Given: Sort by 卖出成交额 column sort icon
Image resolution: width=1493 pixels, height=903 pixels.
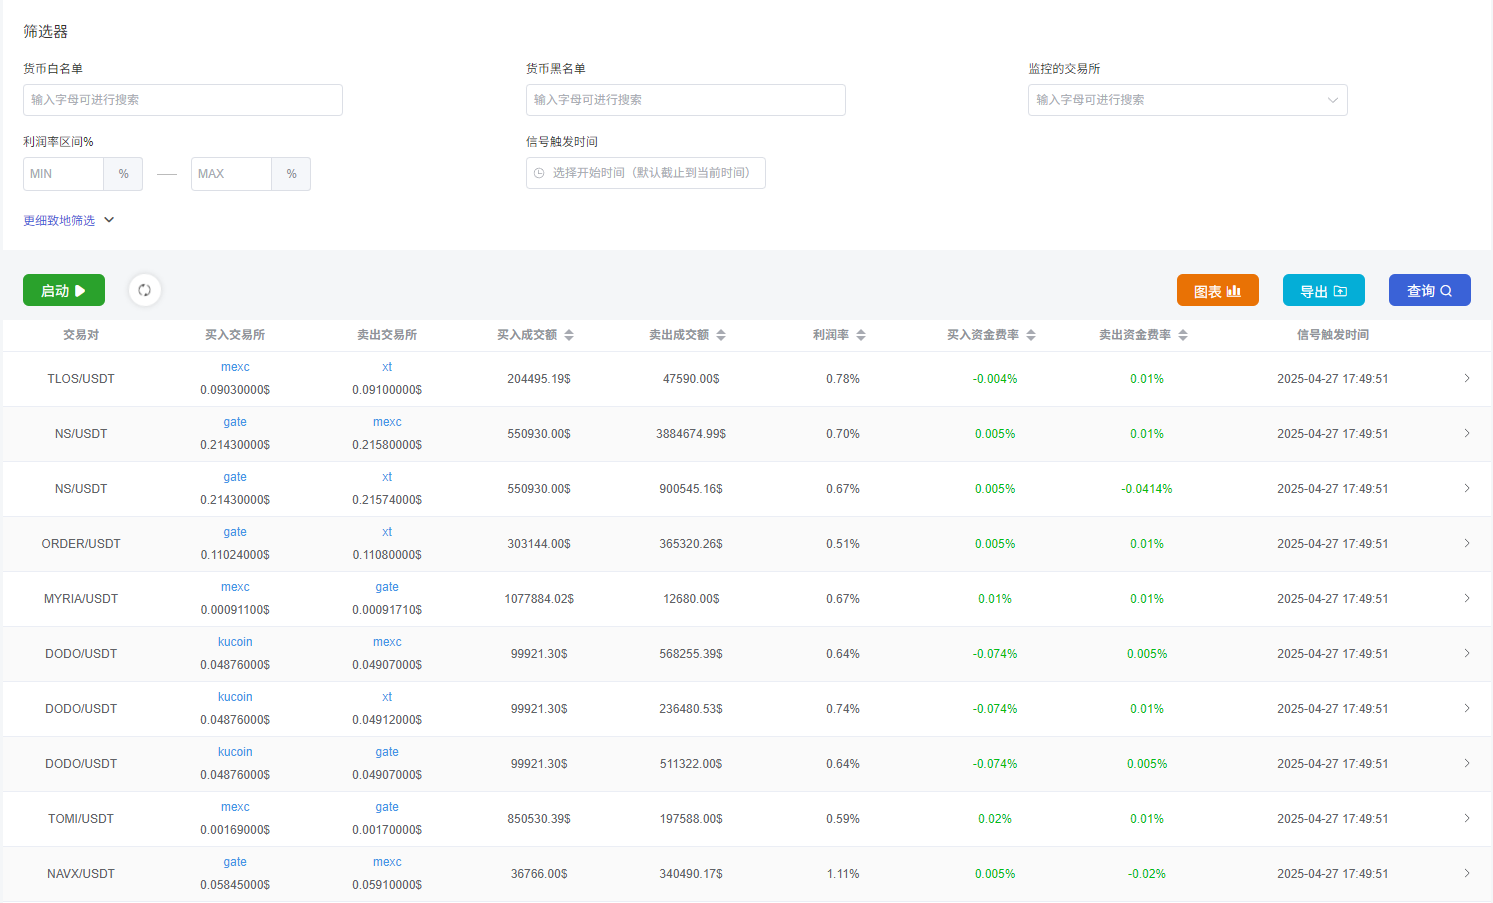Looking at the screenshot, I should [721, 335].
